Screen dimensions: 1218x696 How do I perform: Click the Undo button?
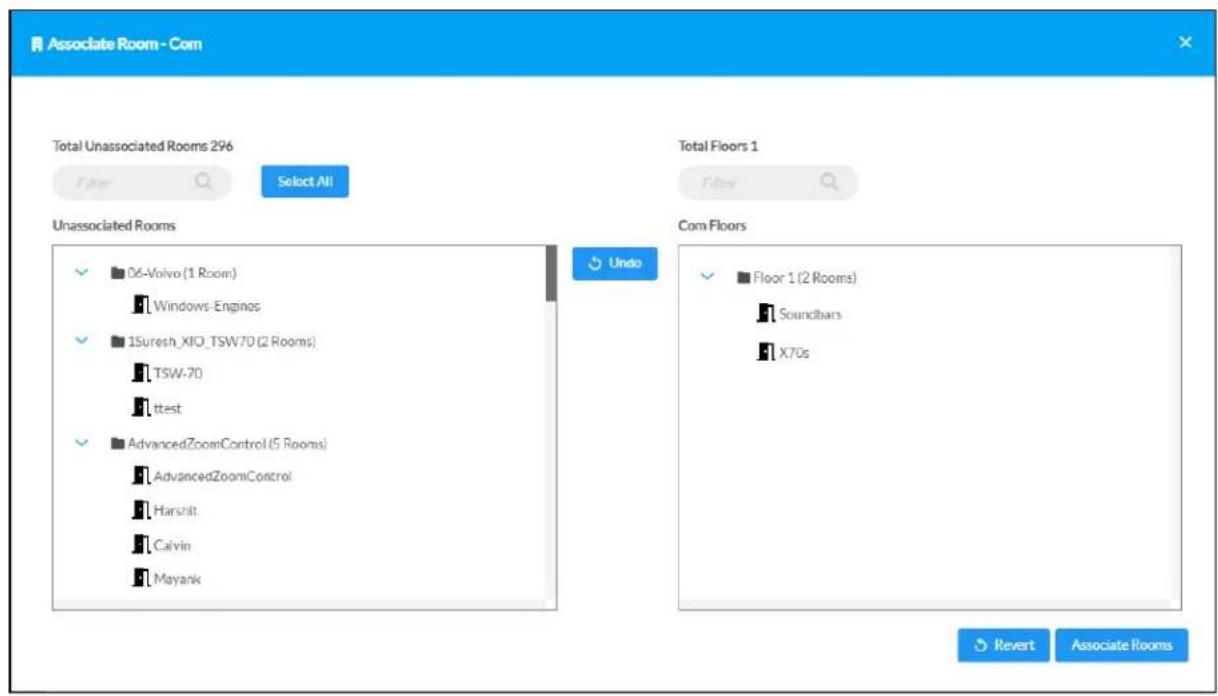pyautogui.click(x=615, y=264)
